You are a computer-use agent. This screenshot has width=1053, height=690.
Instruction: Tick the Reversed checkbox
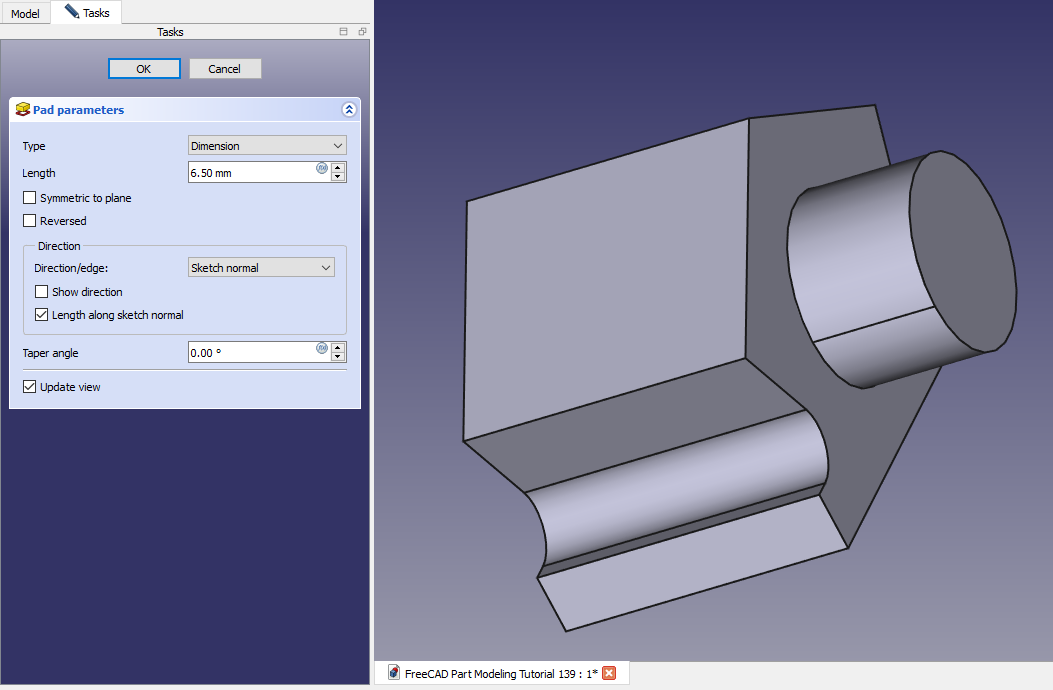(x=30, y=221)
